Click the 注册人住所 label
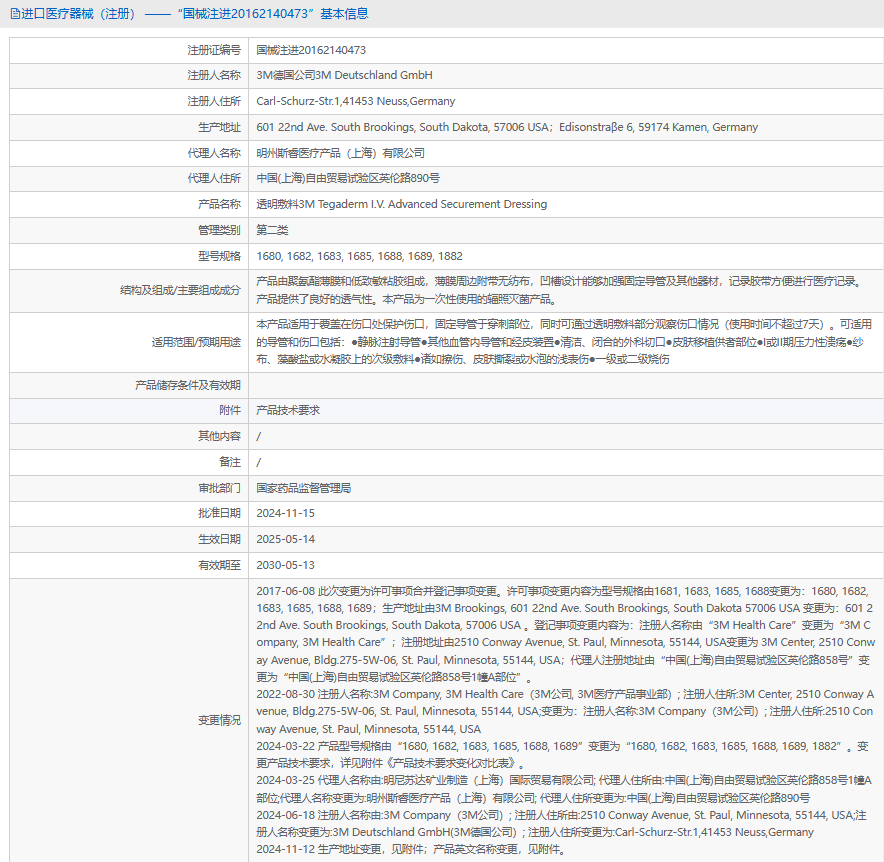The width and height of the screenshot is (884, 862). [x=214, y=101]
